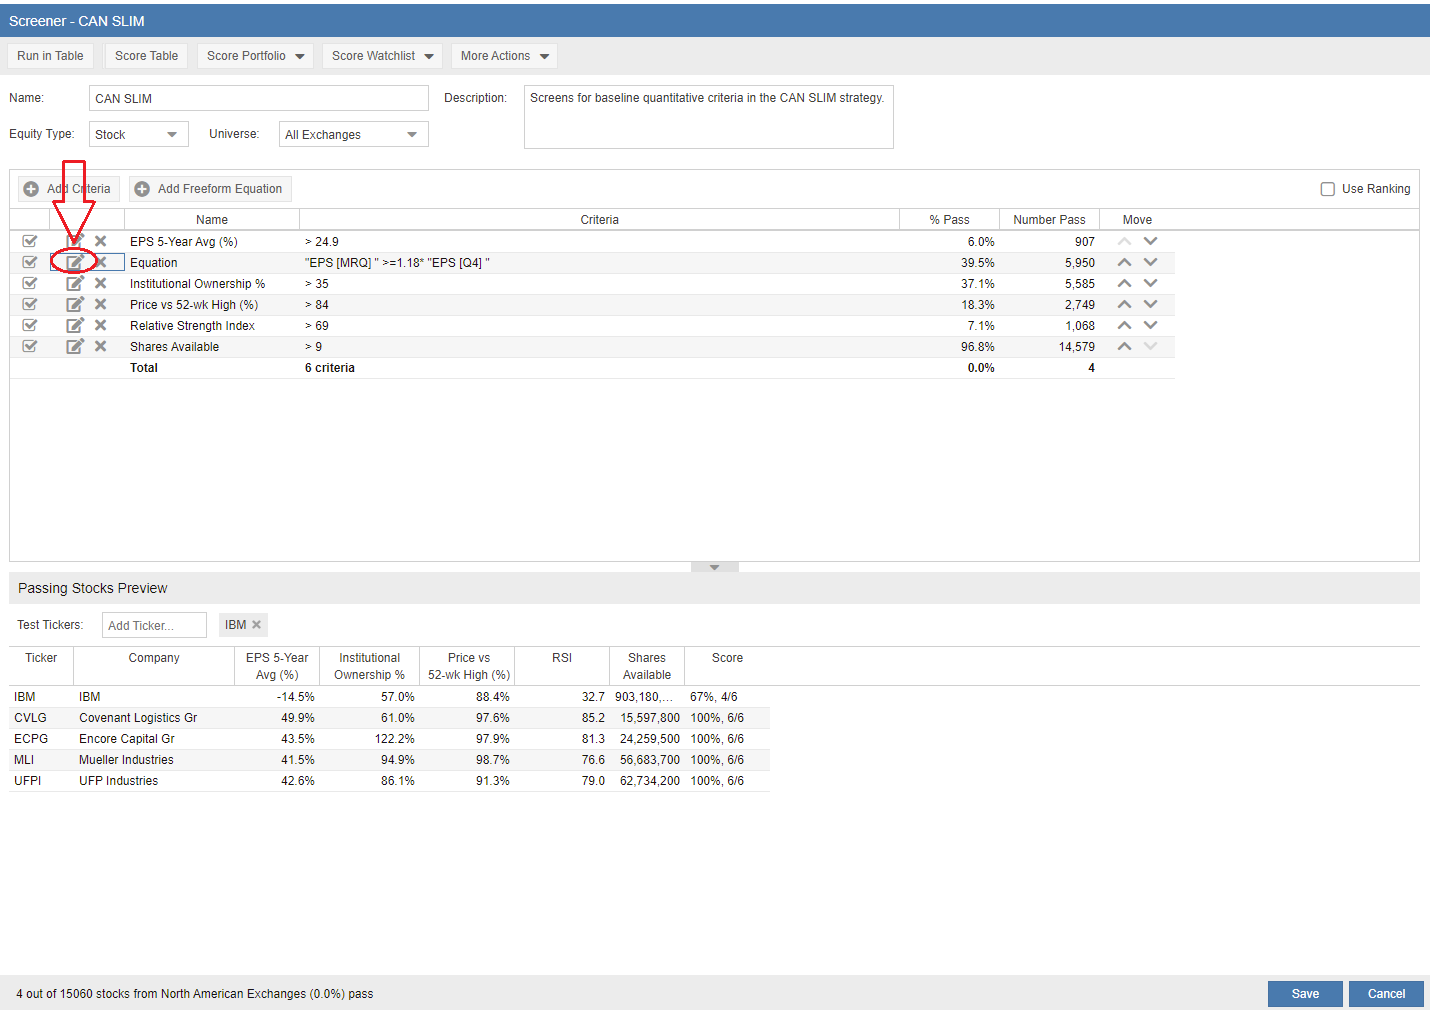Uncheck the EPS 5-Year Avg criteria checkbox
1430x1010 pixels.
[30, 242]
